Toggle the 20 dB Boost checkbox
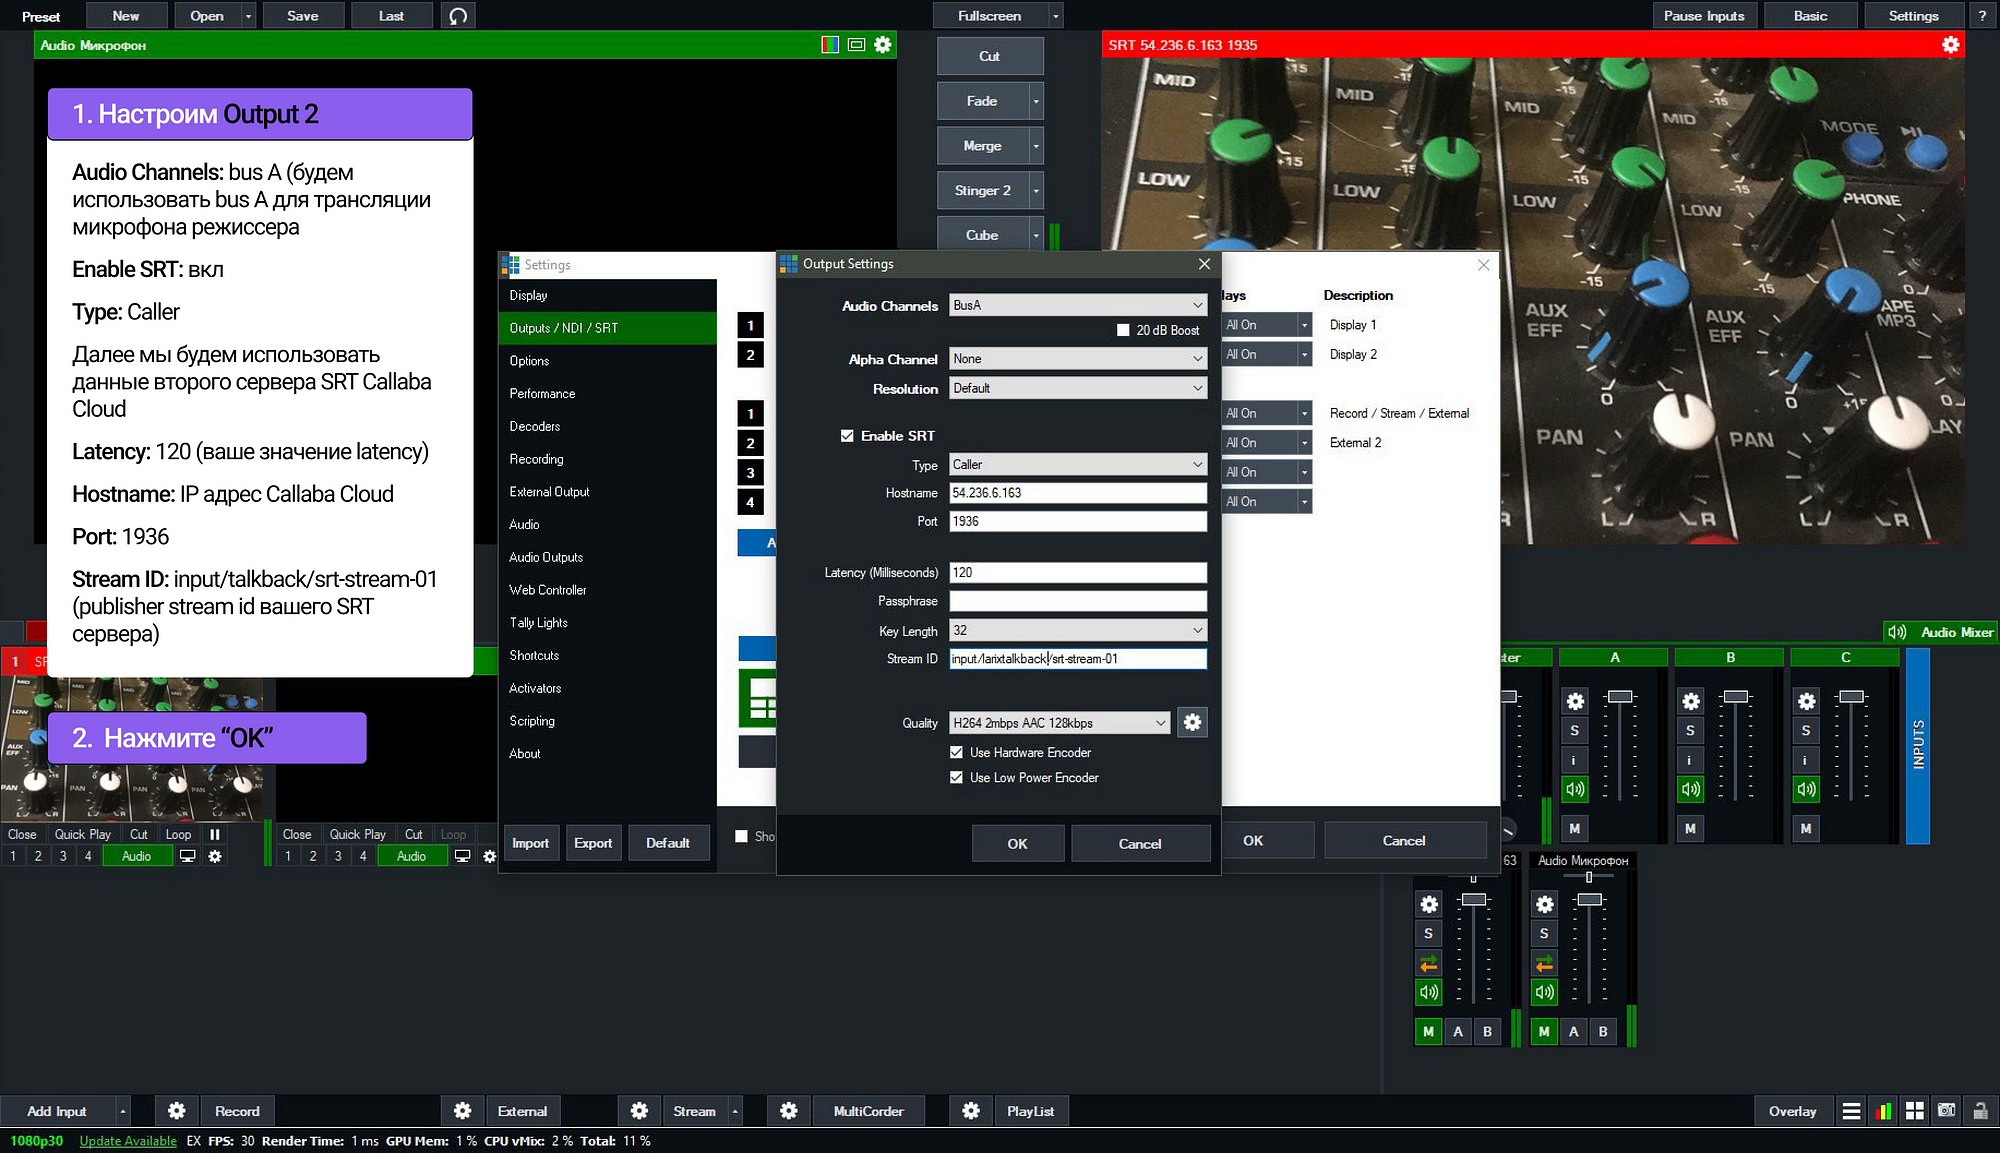Image resolution: width=2000 pixels, height=1153 pixels. tap(1123, 330)
